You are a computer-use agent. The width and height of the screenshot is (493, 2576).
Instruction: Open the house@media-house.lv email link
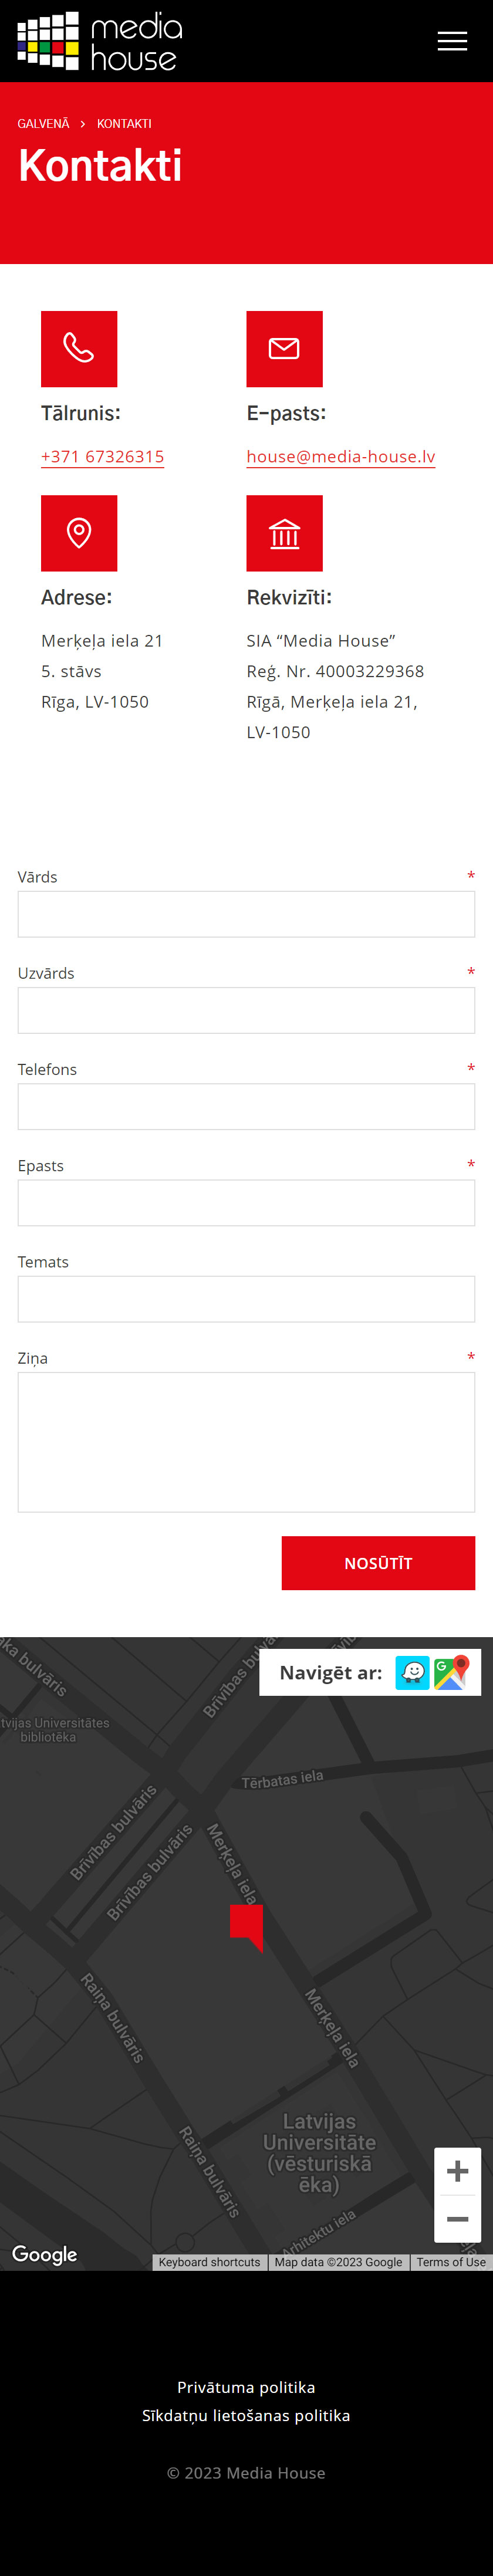pyautogui.click(x=341, y=457)
